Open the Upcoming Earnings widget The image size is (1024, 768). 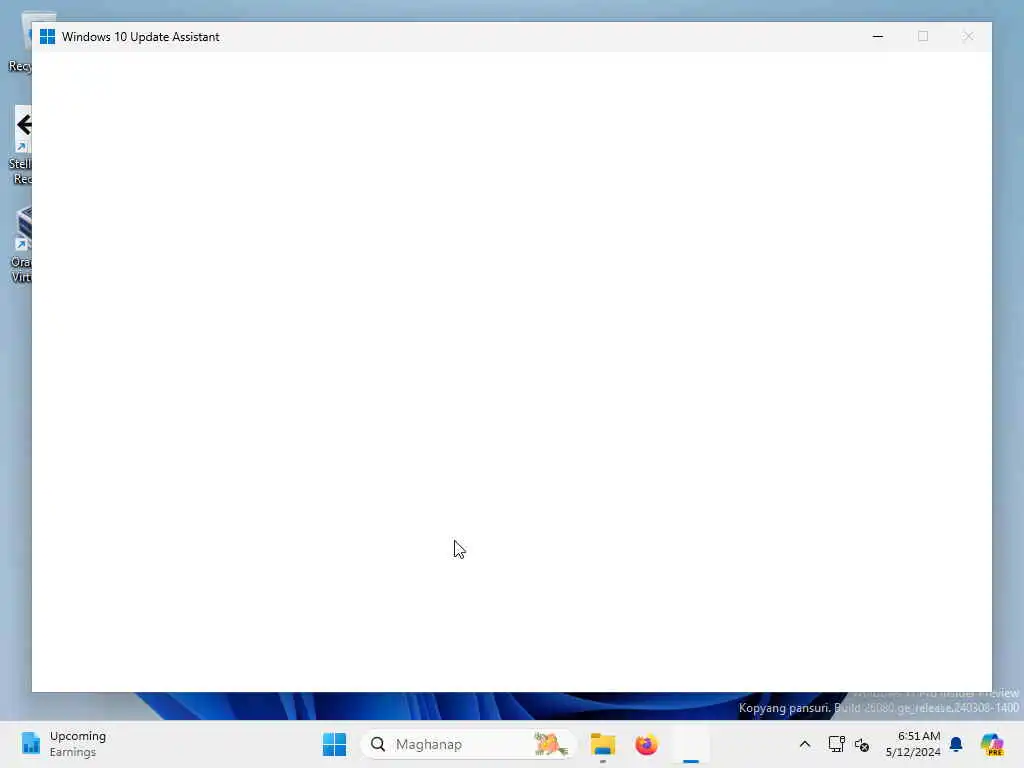pyautogui.click(x=63, y=744)
